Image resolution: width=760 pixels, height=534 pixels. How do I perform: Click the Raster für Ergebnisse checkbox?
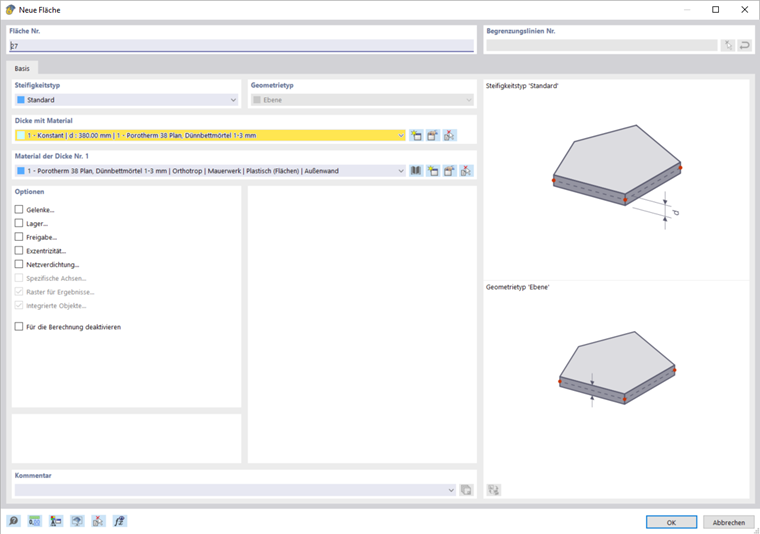click(19, 292)
